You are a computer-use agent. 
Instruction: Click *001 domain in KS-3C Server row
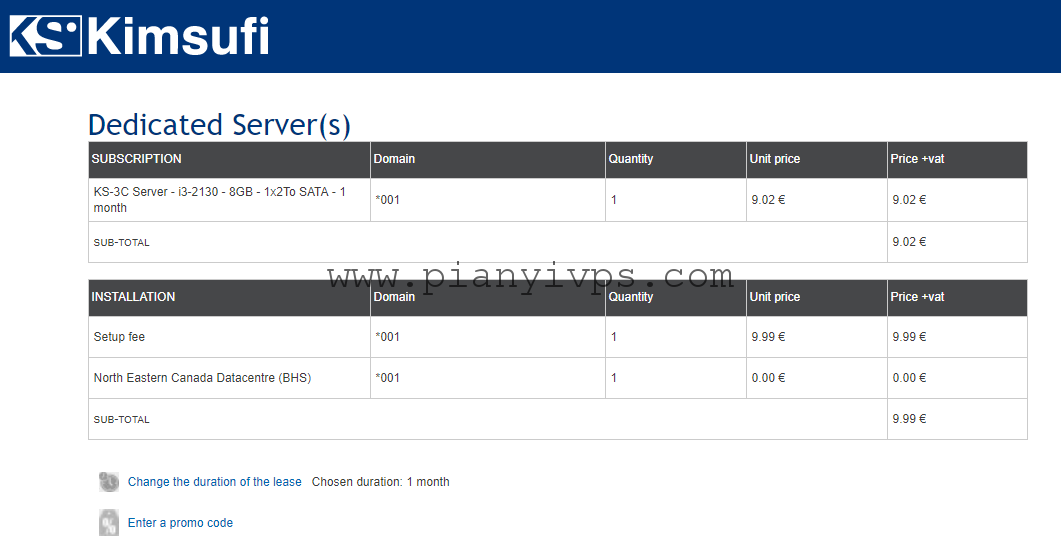click(388, 200)
